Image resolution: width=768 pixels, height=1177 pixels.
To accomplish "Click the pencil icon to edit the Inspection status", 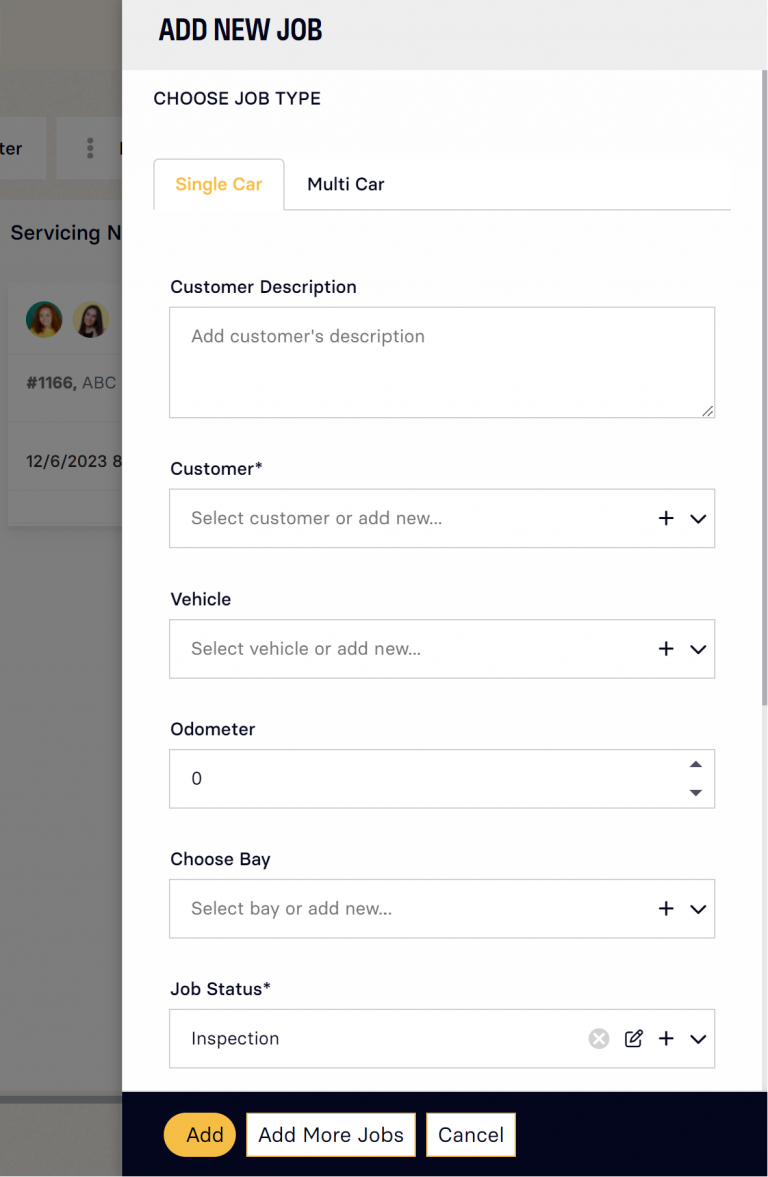I will click(x=633, y=1038).
